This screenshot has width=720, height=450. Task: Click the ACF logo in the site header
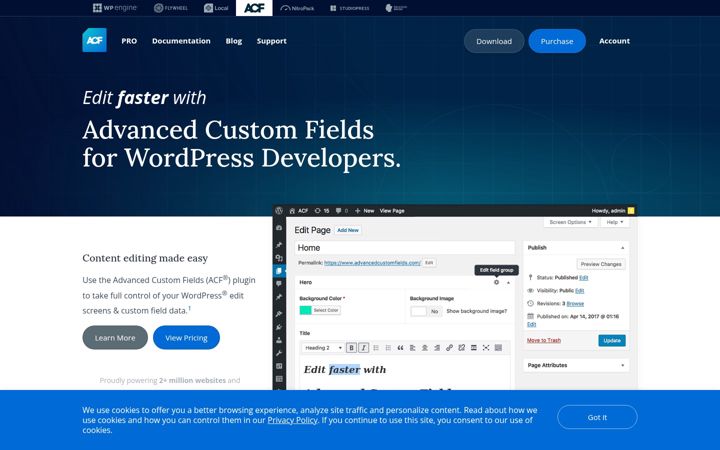click(x=95, y=40)
